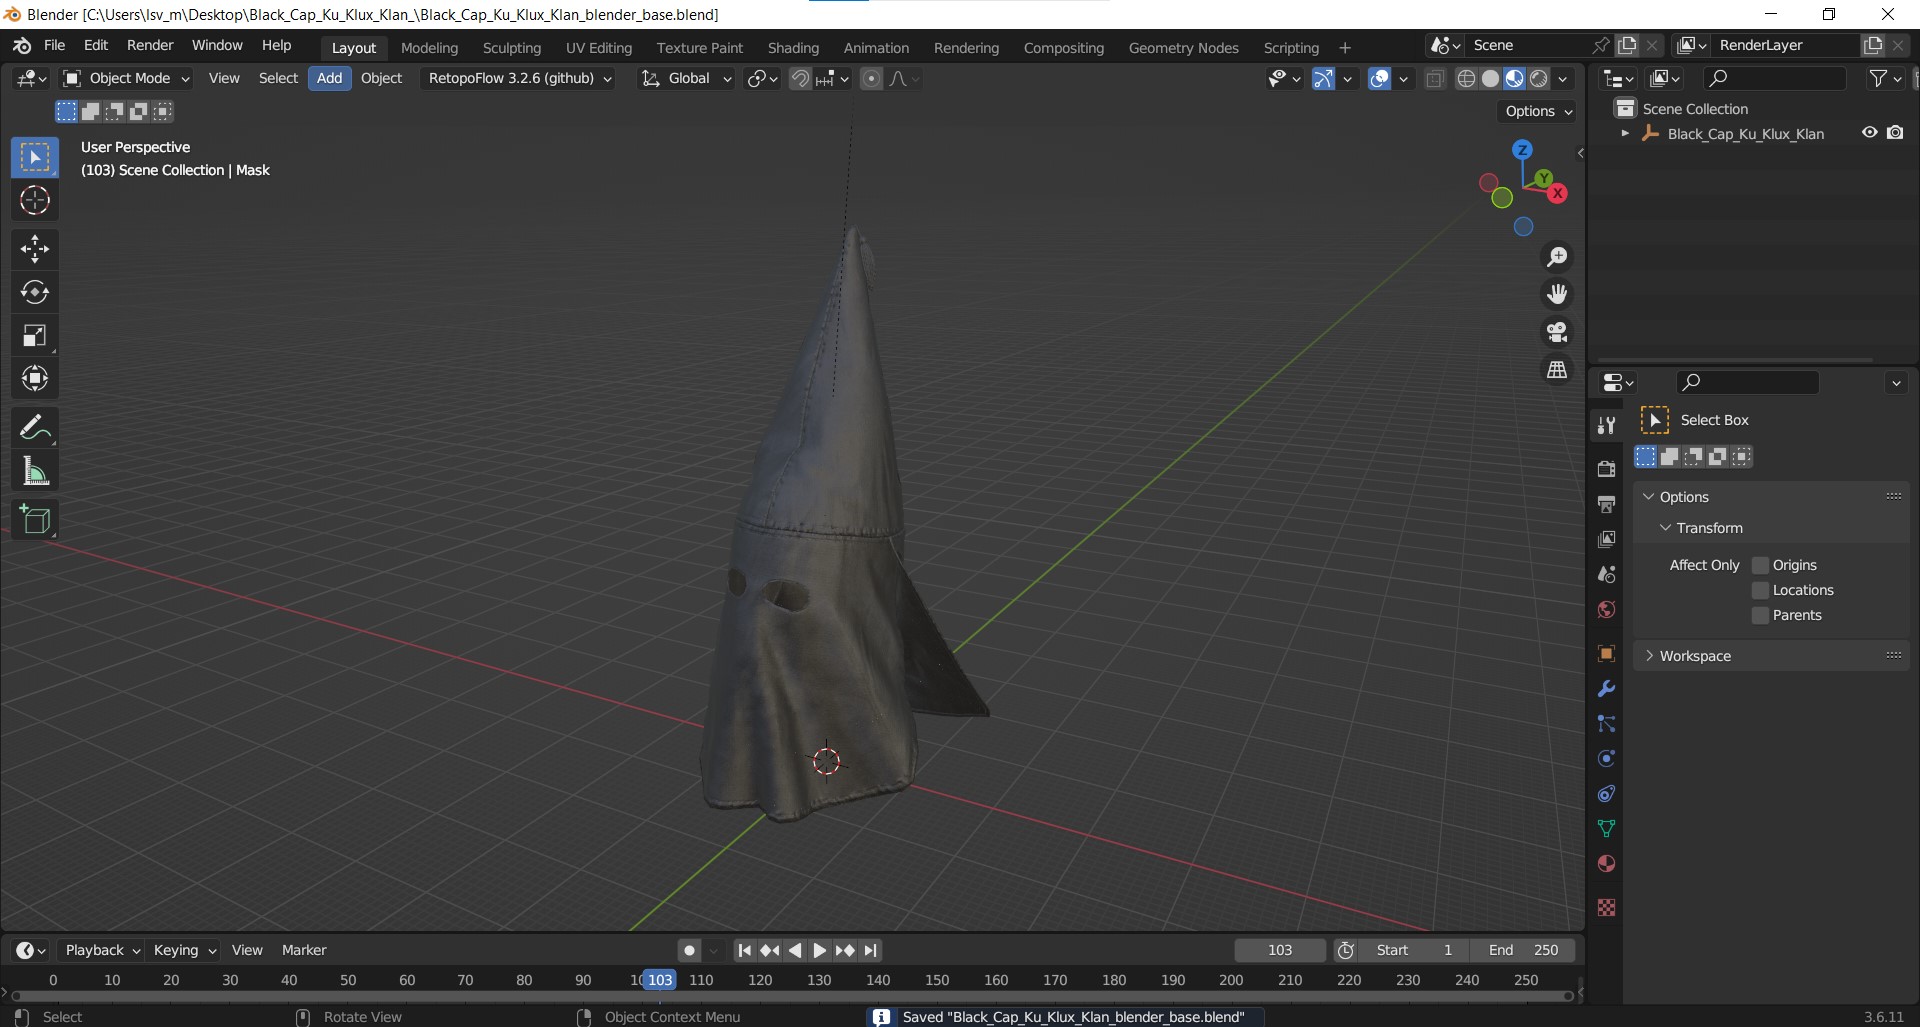Expand Black_Cap_Ku_Klux_Klan in outliner
The height and width of the screenshot is (1027, 1920).
tap(1625, 133)
